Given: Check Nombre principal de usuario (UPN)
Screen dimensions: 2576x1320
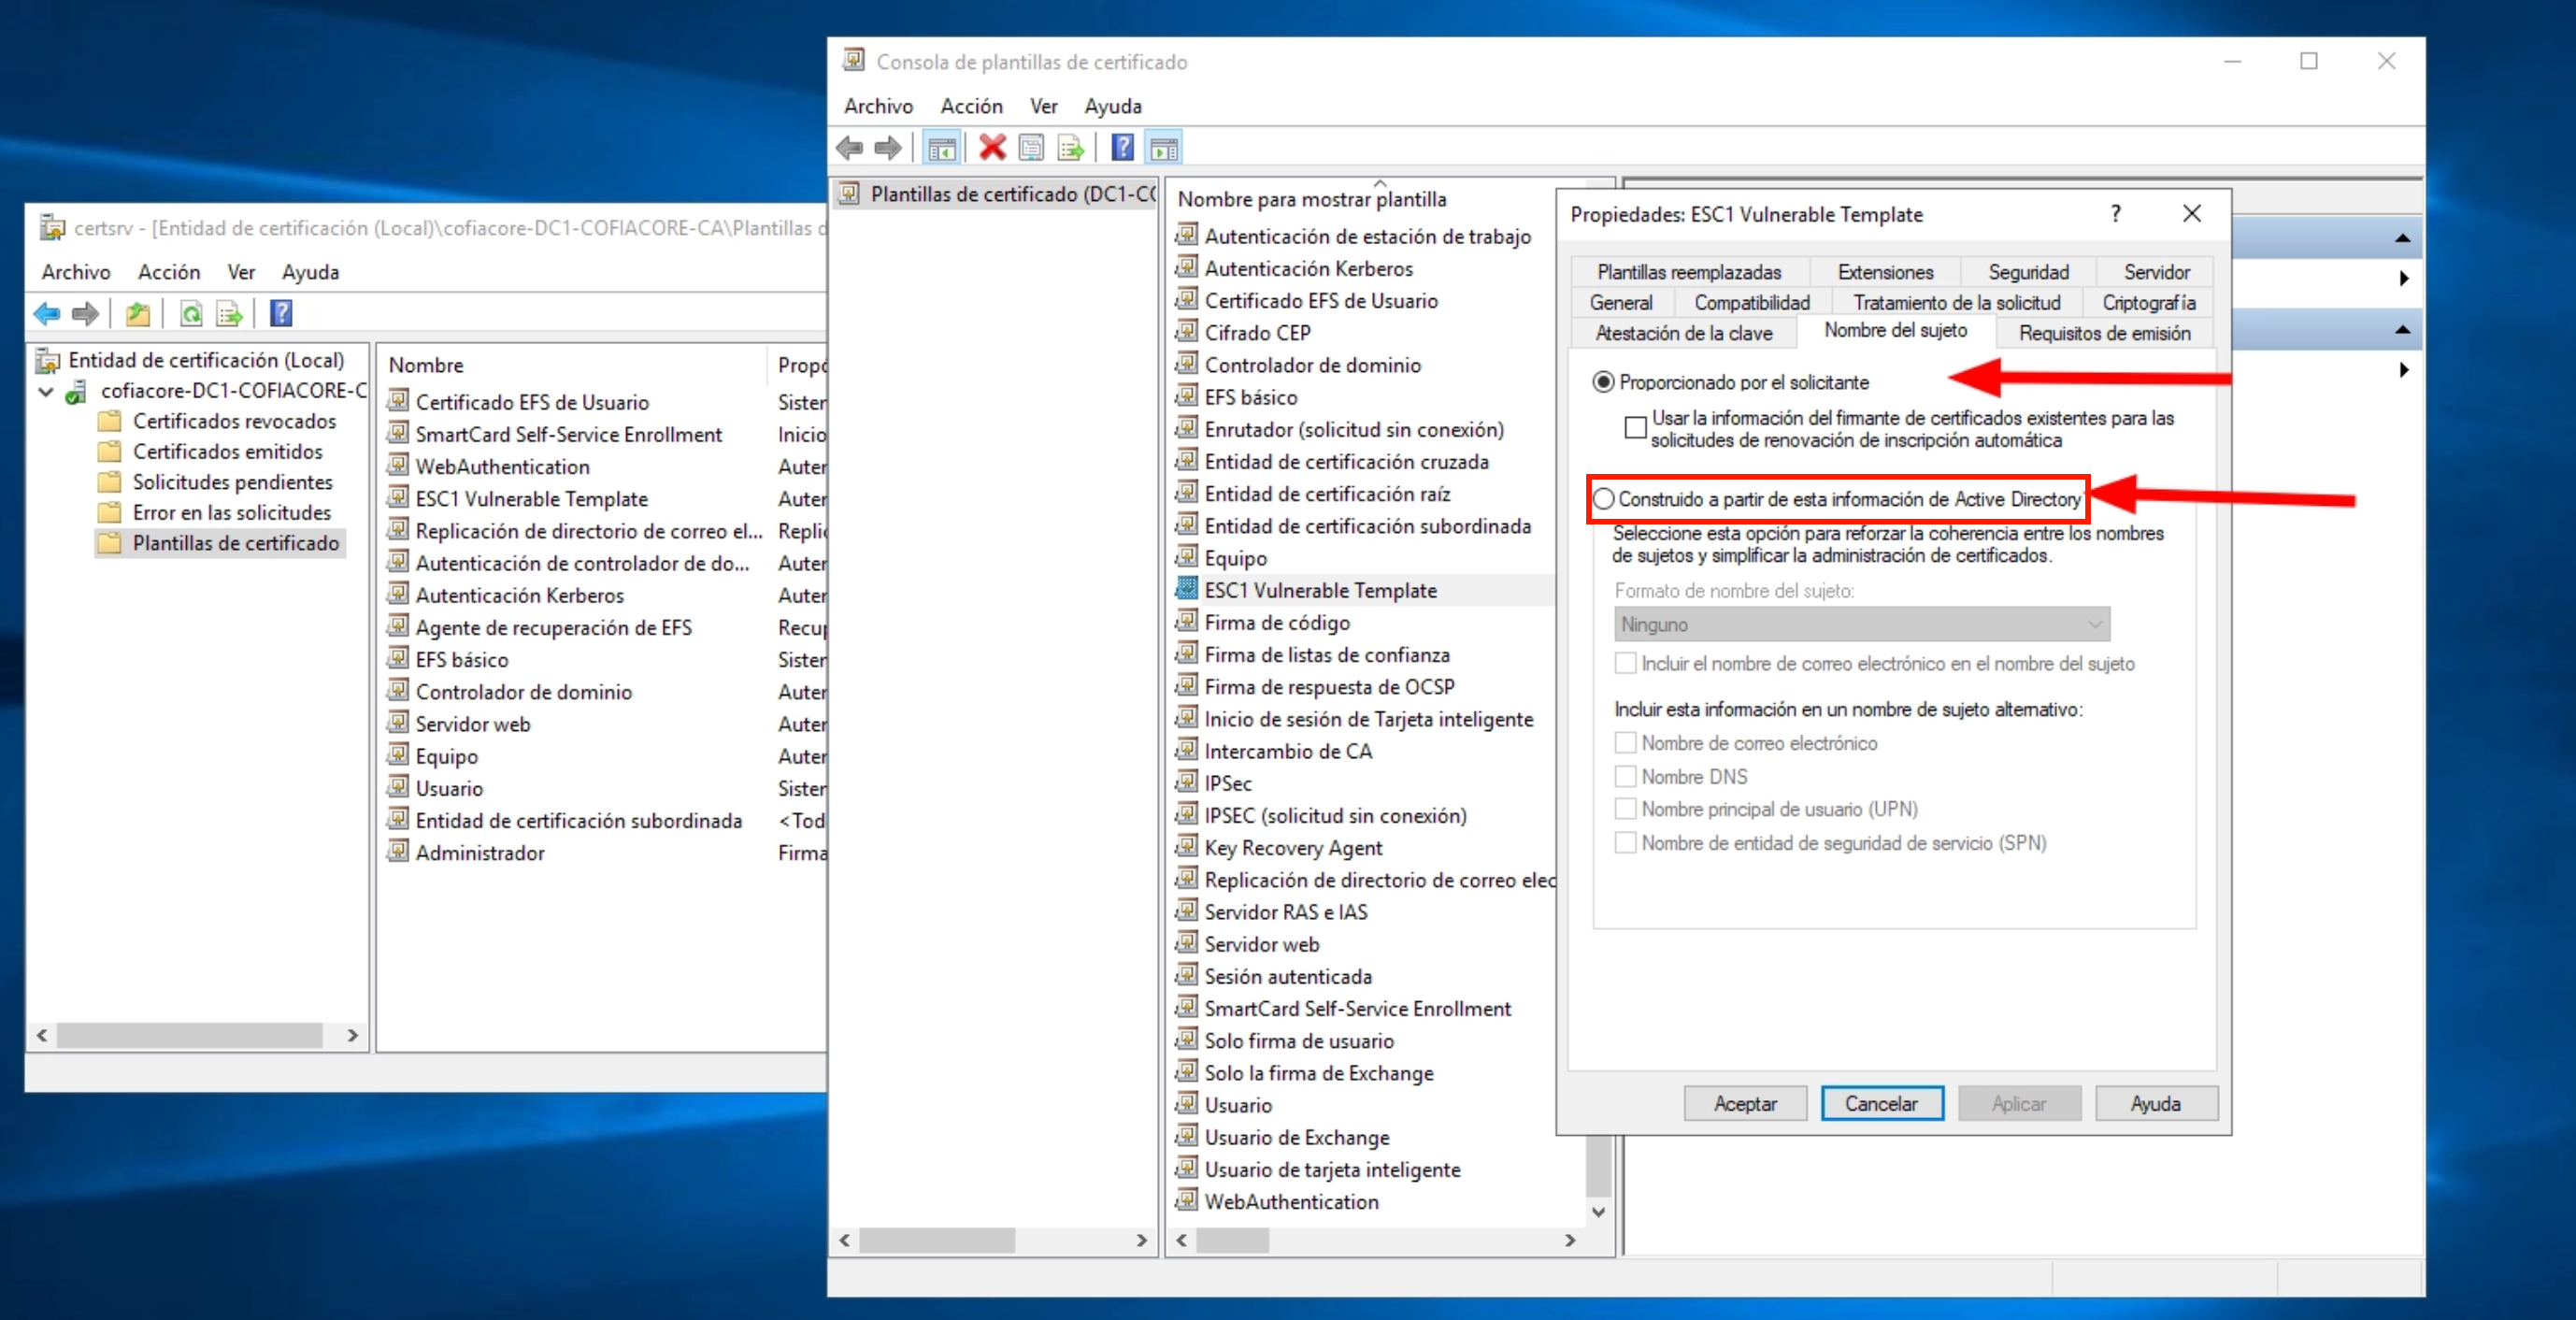Looking at the screenshot, I should click(1626, 808).
